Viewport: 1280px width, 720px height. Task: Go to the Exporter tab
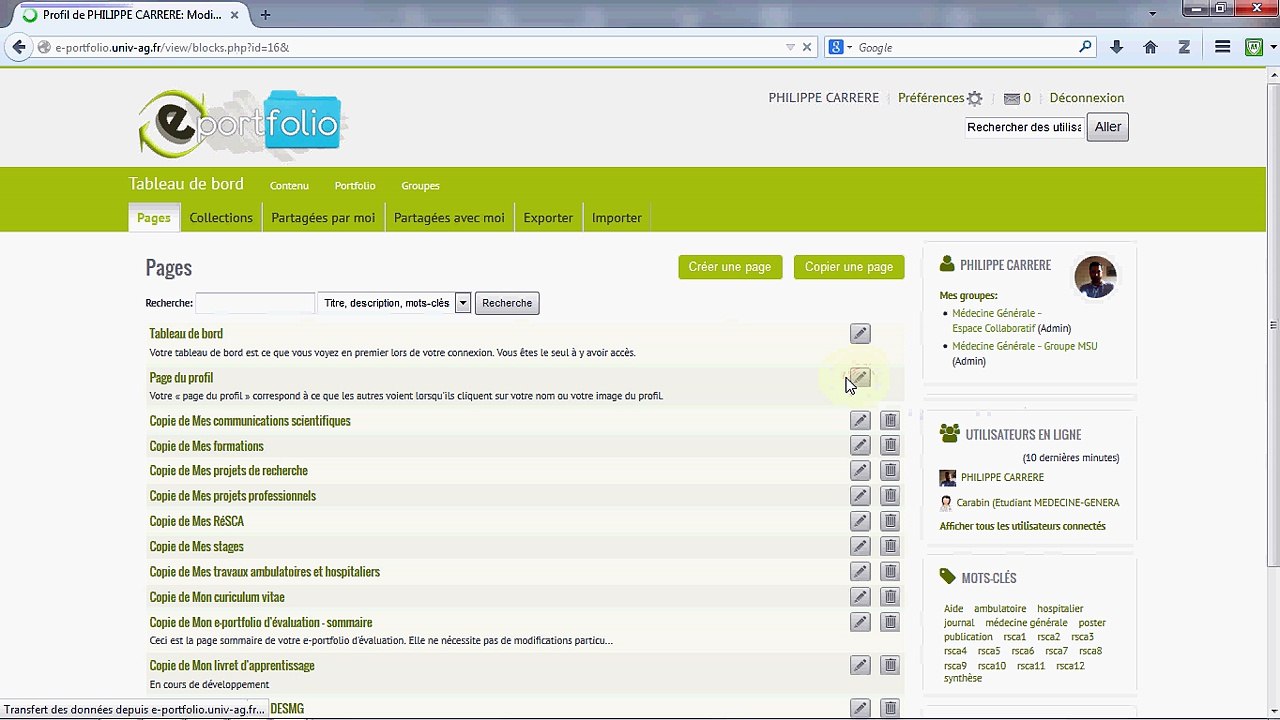548,218
